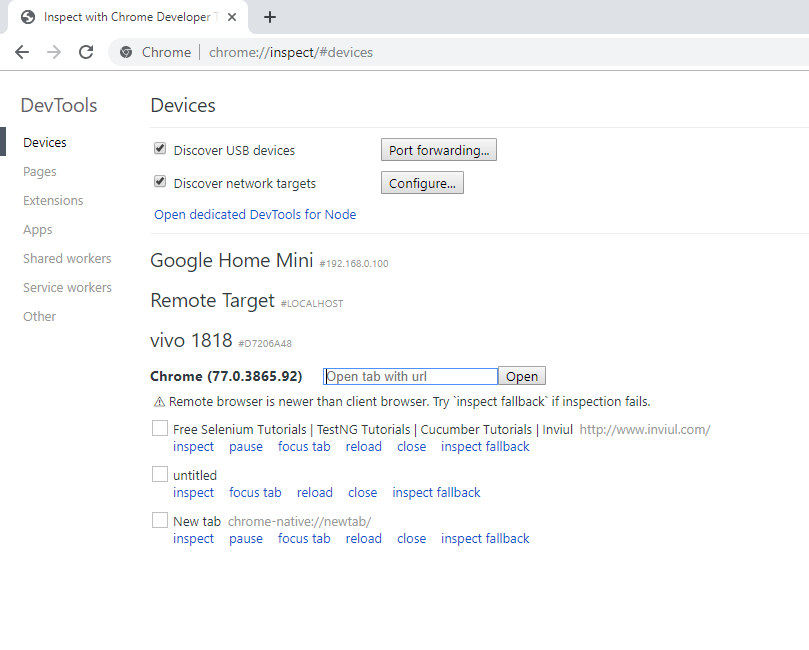Check the box for Free Selenium Tutorials page
This screenshot has width=809, height=650.
pyautogui.click(x=160, y=428)
